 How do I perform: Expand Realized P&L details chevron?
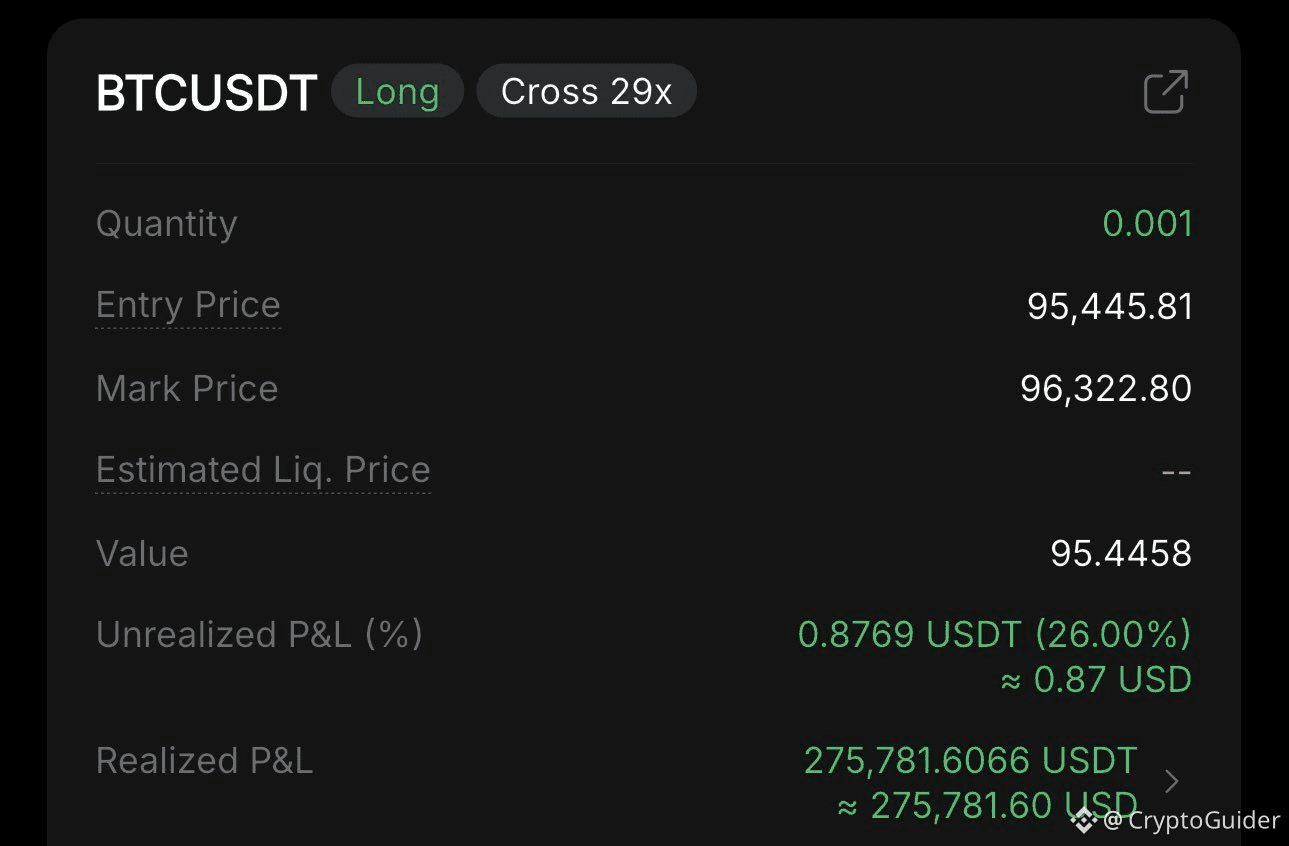click(1172, 781)
